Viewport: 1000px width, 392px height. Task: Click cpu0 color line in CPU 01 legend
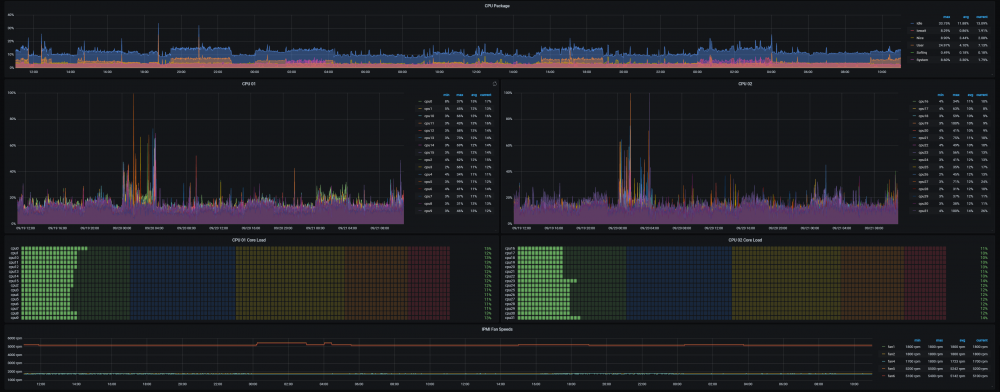click(419, 101)
